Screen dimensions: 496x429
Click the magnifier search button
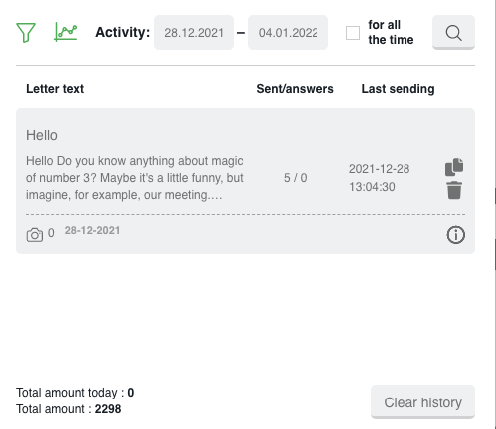[453, 32]
